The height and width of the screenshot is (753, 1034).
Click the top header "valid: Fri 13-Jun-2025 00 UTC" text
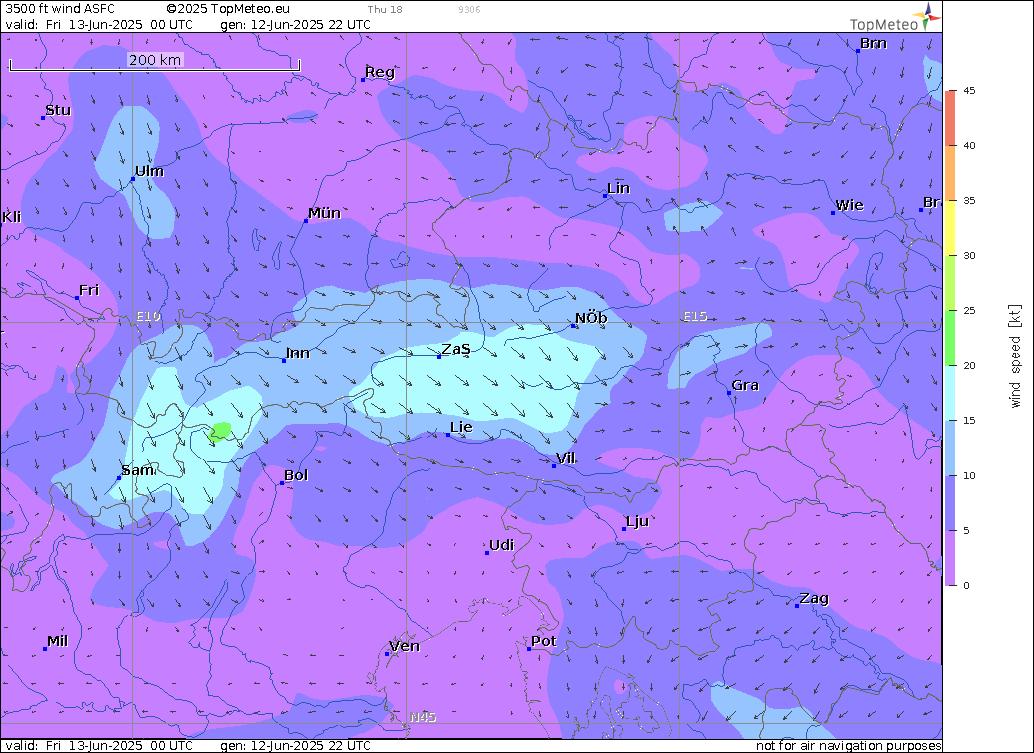[99, 24]
